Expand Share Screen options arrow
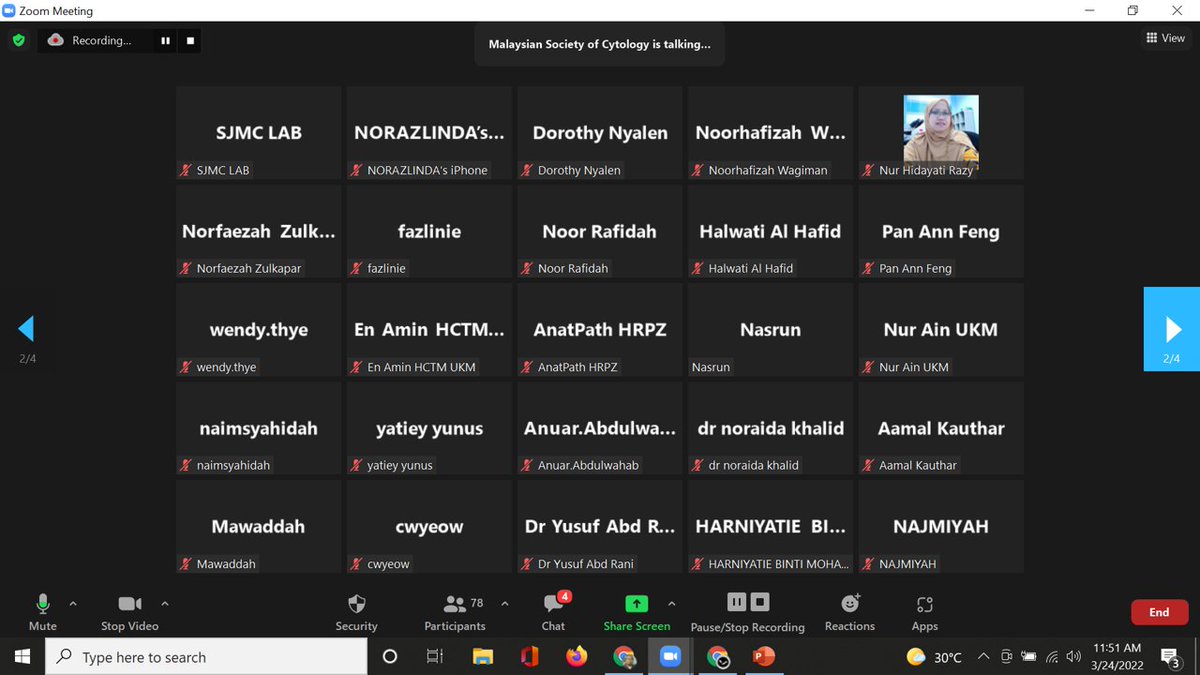This screenshot has height=675, width=1200. [671, 604]
